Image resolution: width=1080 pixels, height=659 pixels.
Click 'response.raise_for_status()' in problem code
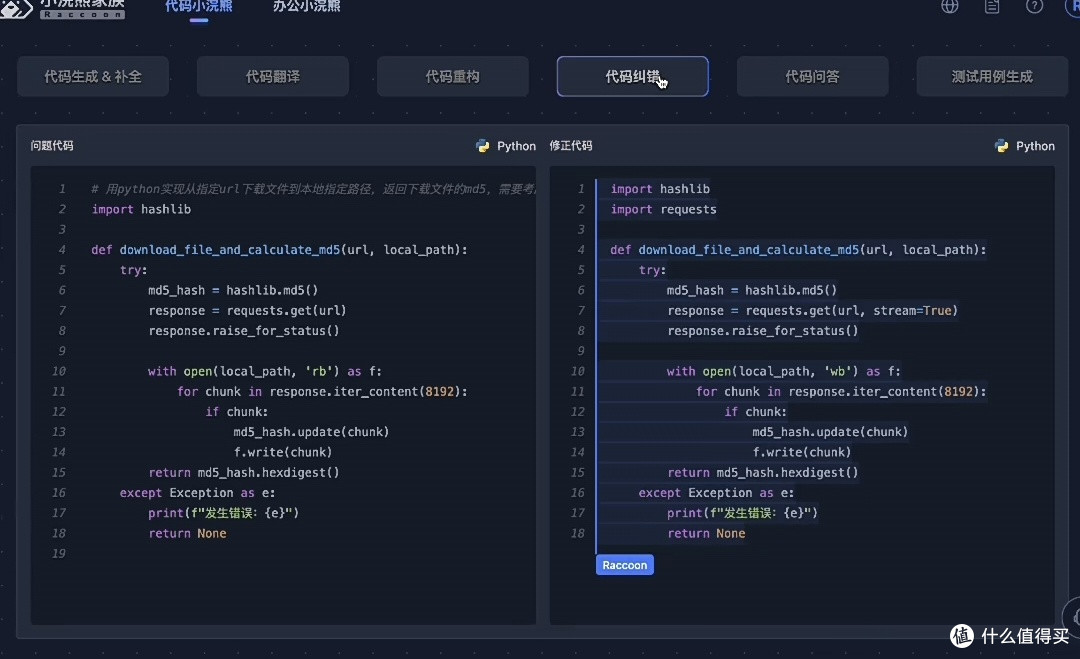244,331
